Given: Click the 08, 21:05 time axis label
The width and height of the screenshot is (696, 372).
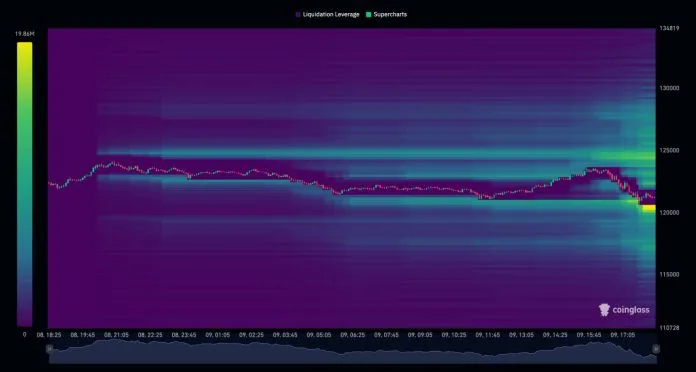Looking at the screenshot, I should (x=116, y=335).
